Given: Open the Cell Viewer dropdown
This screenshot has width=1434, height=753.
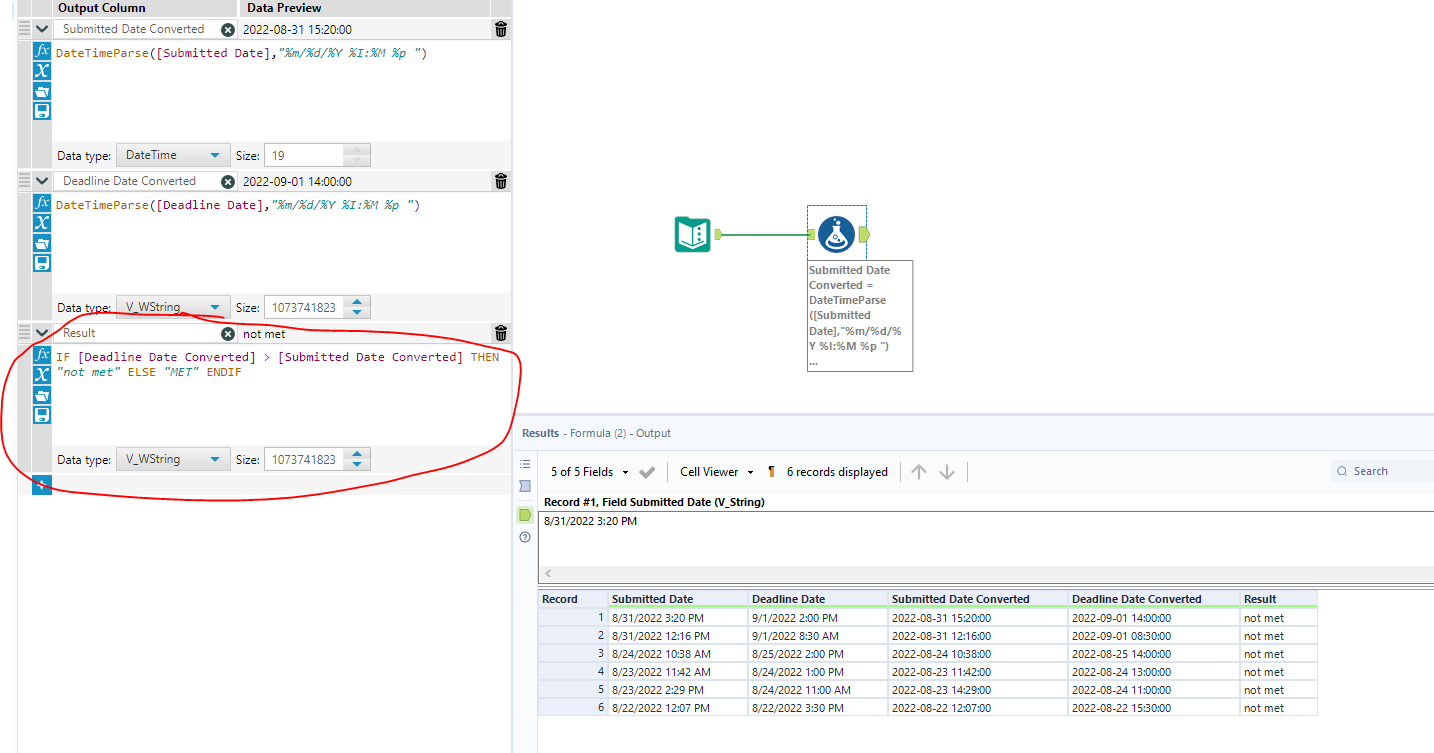Looking at the screenshot, I should click(715, 470).
